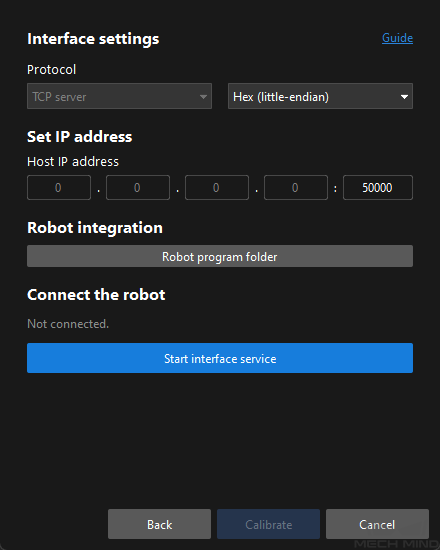
Task: Expand the TCP server dropdown arrow
Action: point(203,97)
